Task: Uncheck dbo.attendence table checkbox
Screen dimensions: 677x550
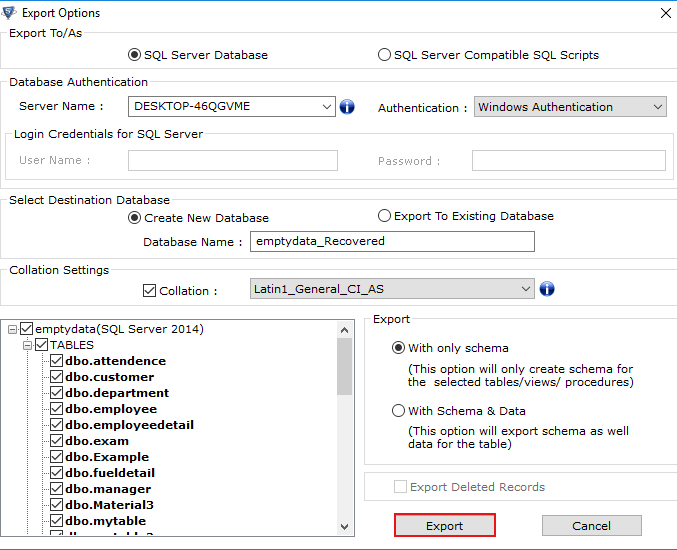Action: (57, 360)
